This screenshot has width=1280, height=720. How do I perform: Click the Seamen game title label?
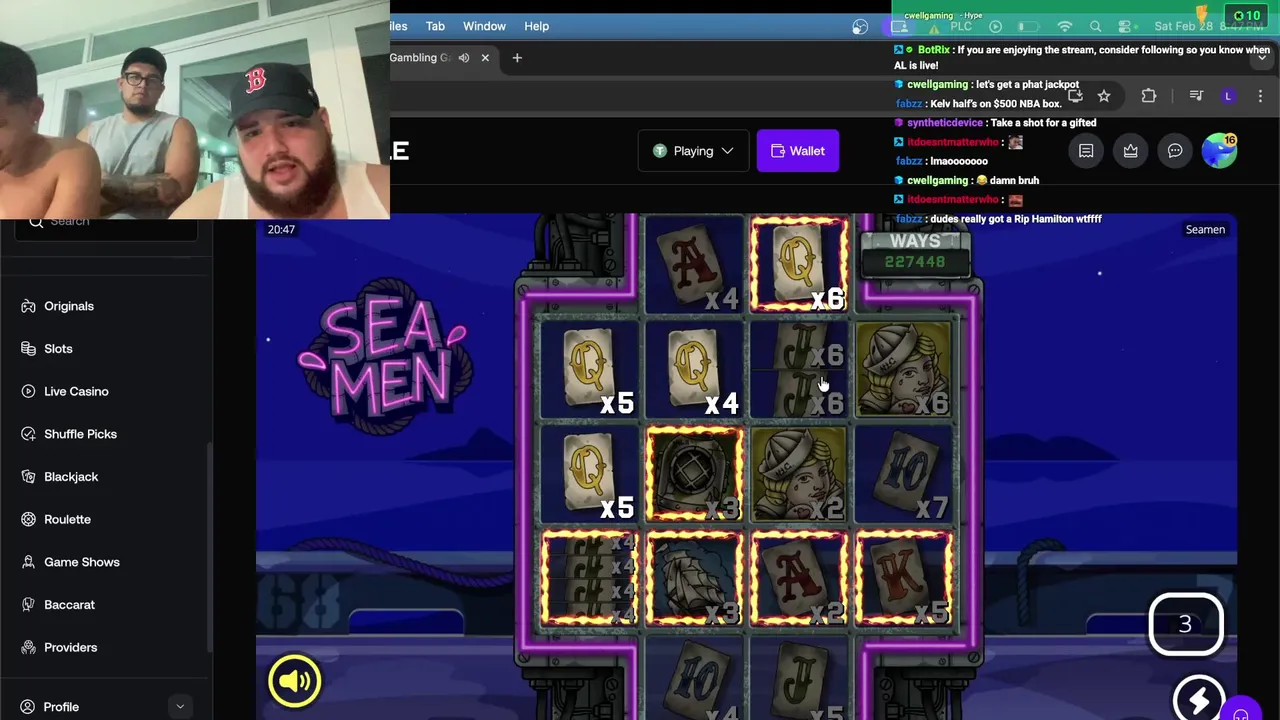click(x=1205, y=230)
